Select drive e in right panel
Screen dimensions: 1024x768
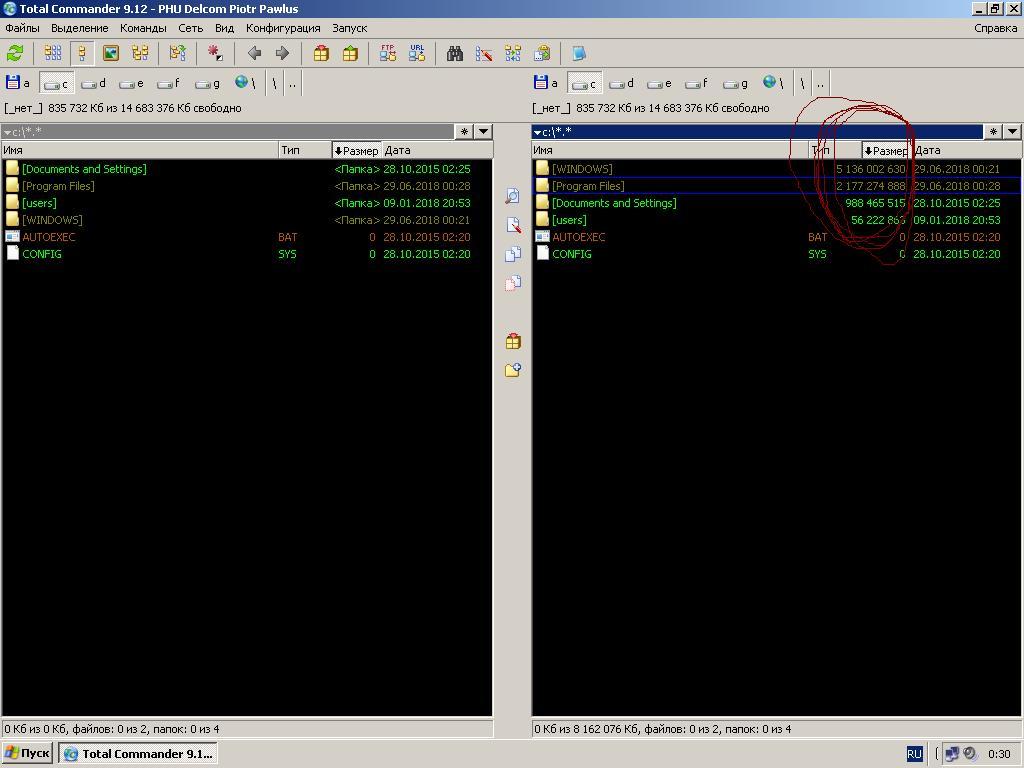tap(659, 84)
